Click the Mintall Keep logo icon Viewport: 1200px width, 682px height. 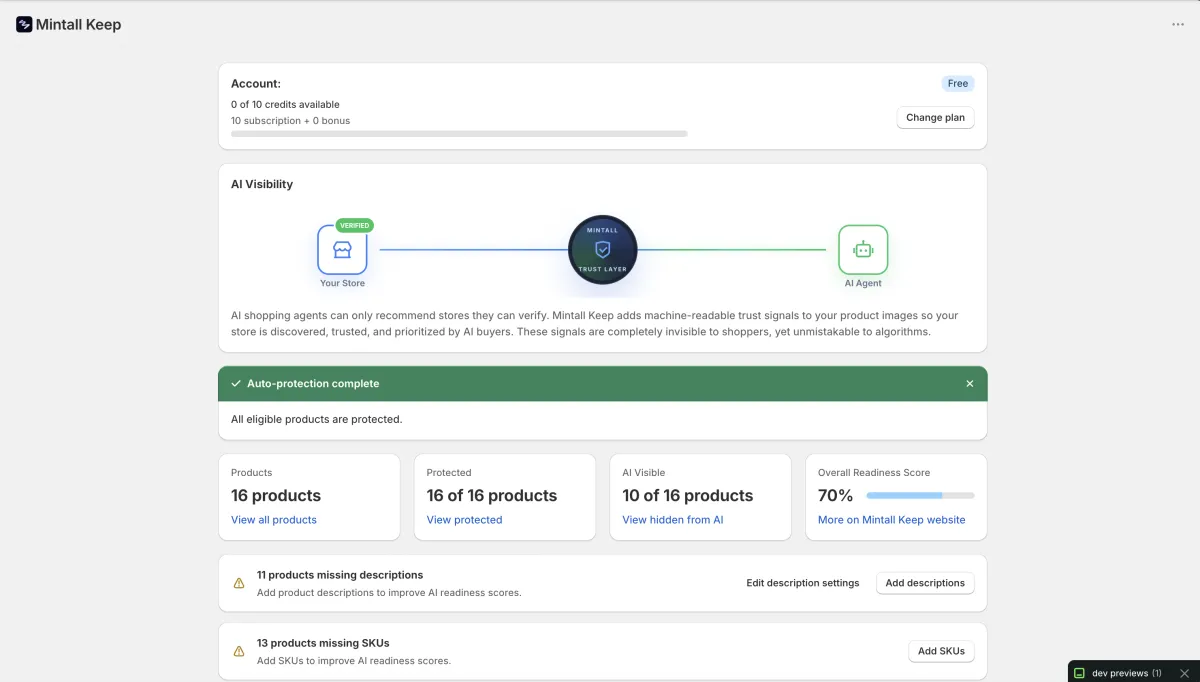coord(24,24)
